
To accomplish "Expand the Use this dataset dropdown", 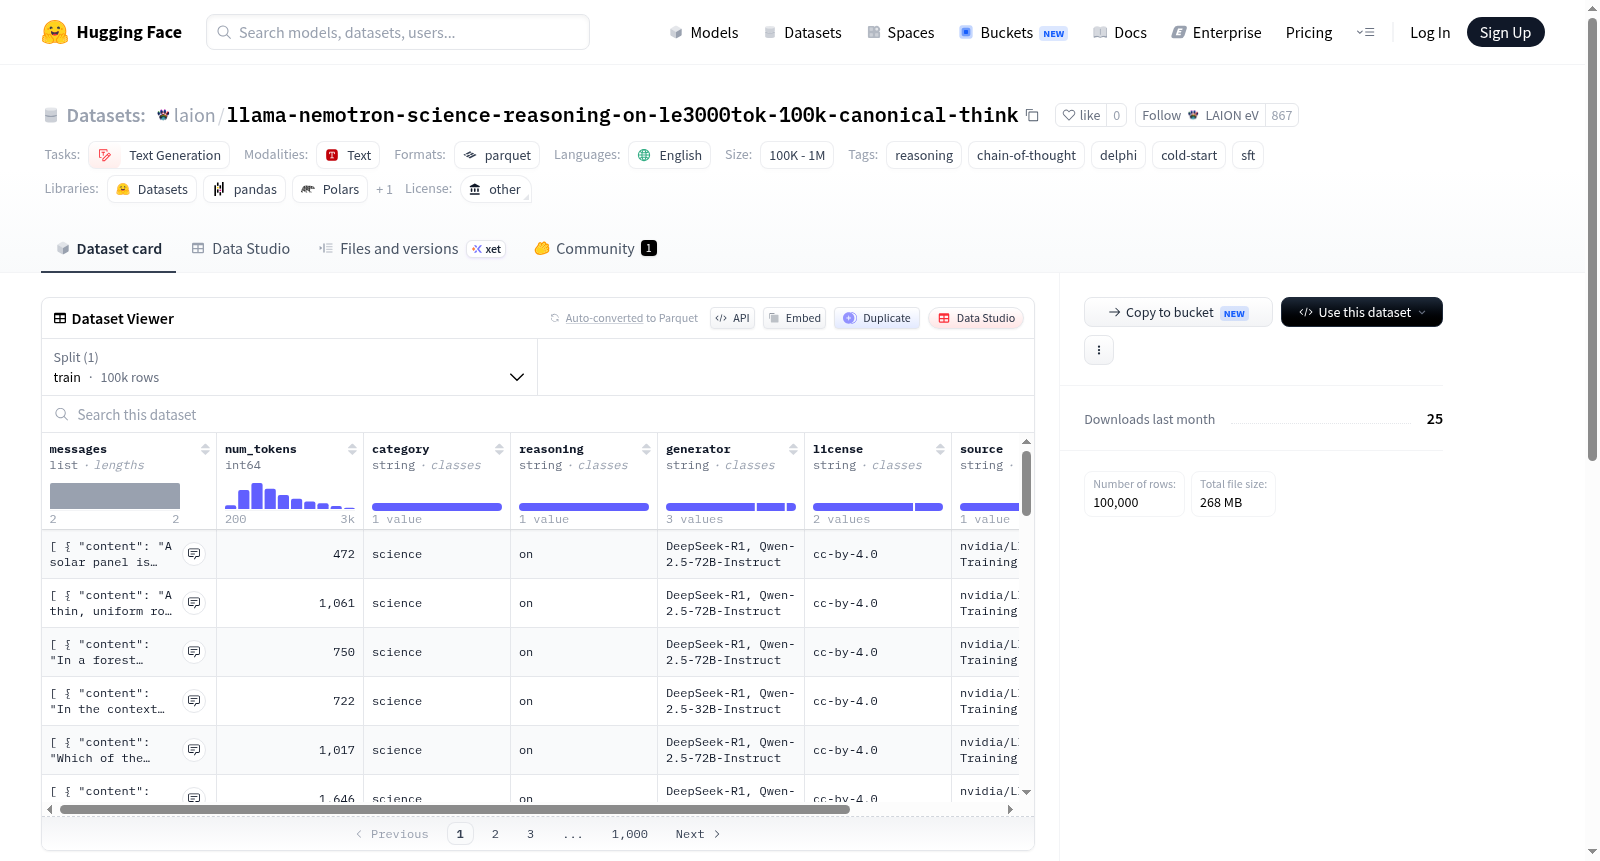I will coord(1362,312).
